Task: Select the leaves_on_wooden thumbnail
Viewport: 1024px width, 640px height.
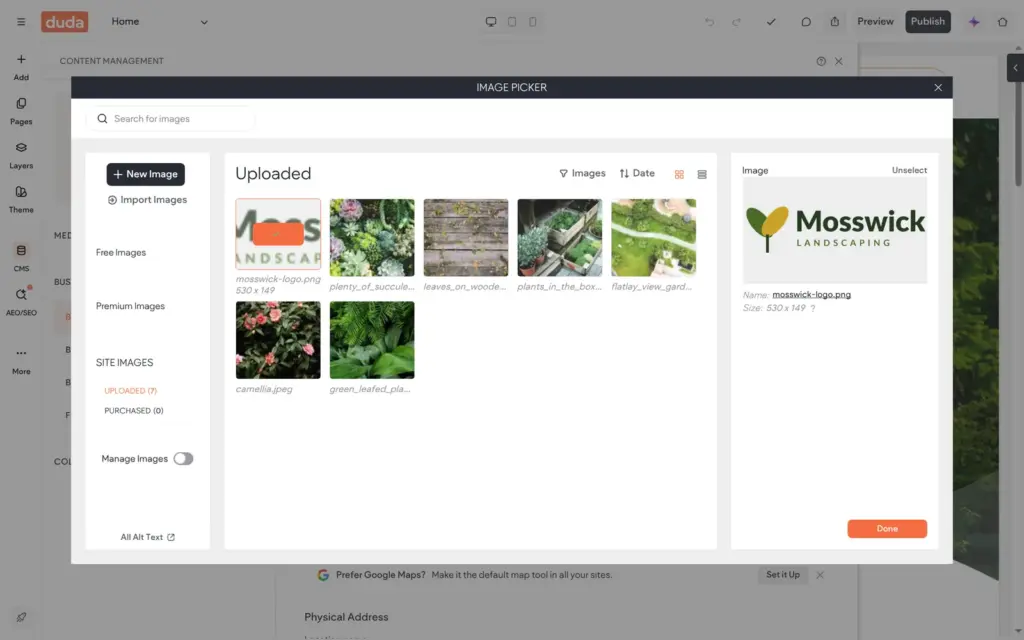Action: 466,238
